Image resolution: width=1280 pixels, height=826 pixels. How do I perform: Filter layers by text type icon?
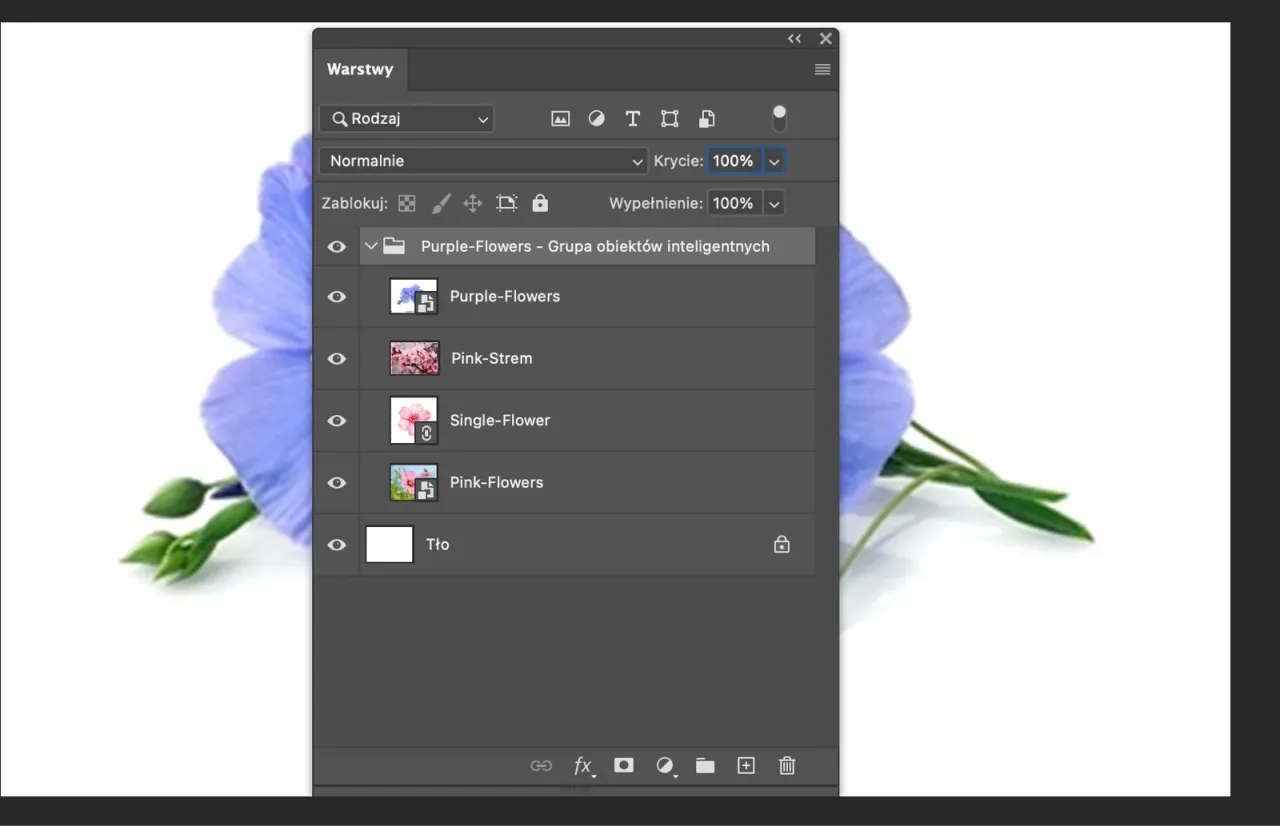tap(632, 119)
